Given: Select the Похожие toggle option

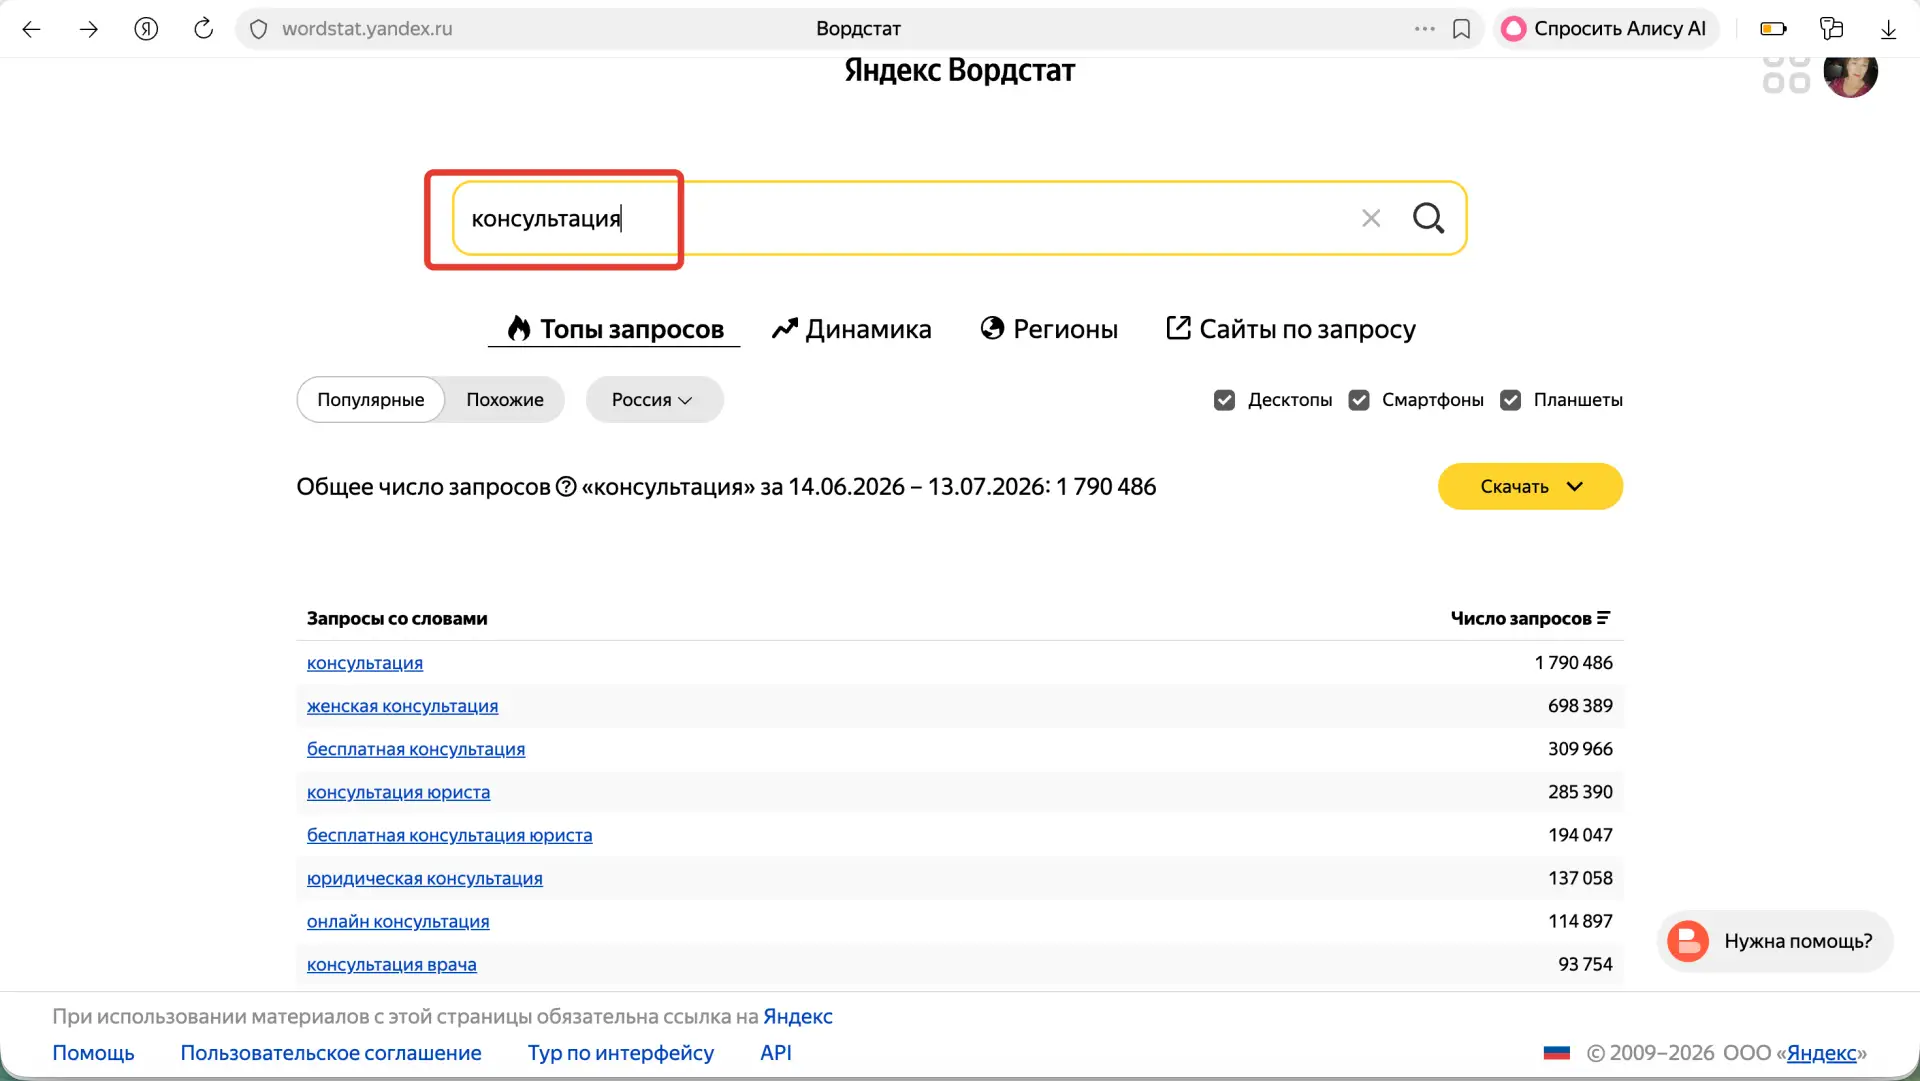Looking at the screenshot, I should pos(505,400).
